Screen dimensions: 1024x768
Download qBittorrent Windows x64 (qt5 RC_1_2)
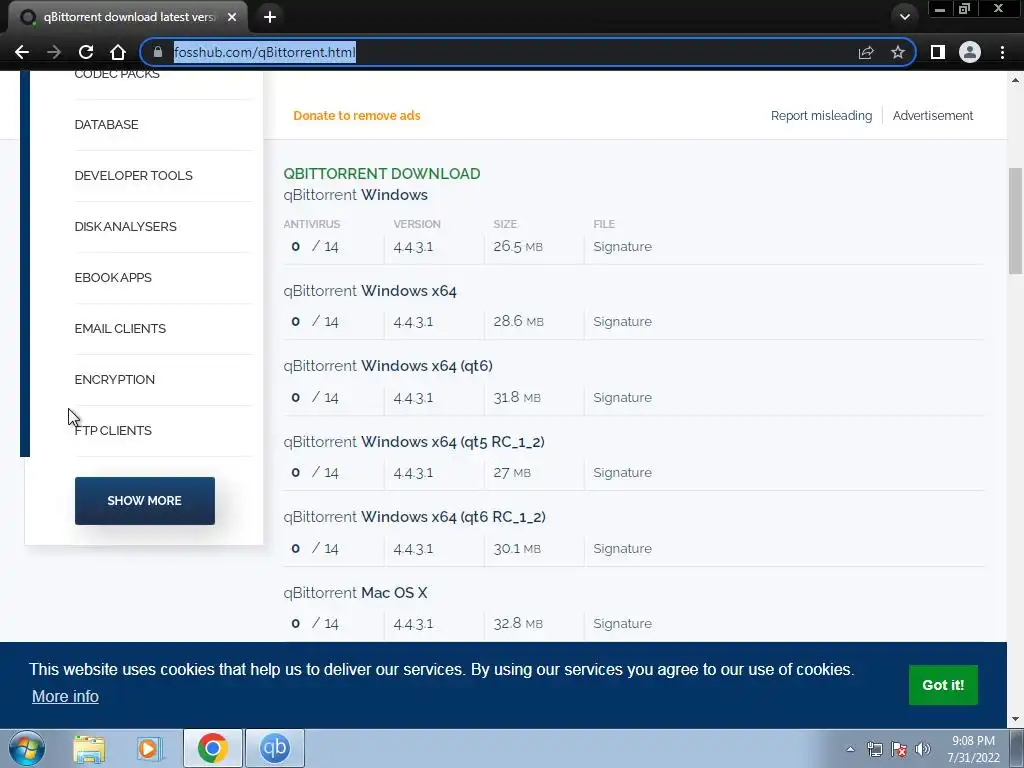pos(414,442)
